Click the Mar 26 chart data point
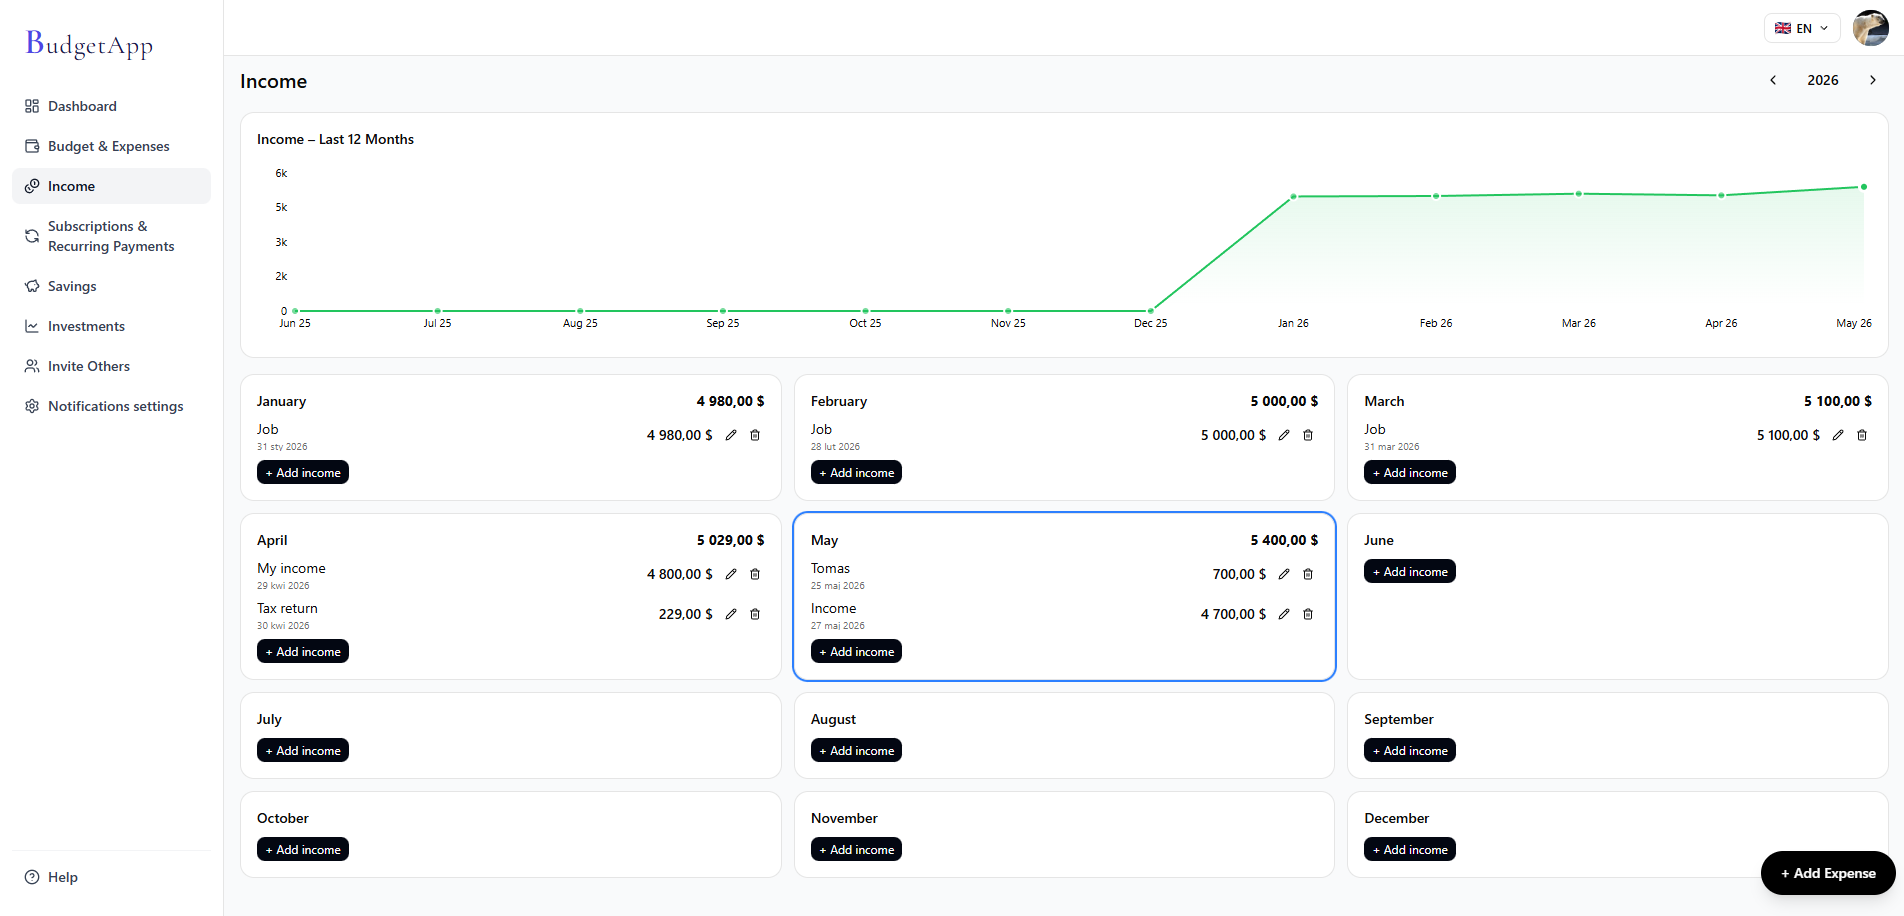1904x916 pixels. point(1579,194)
